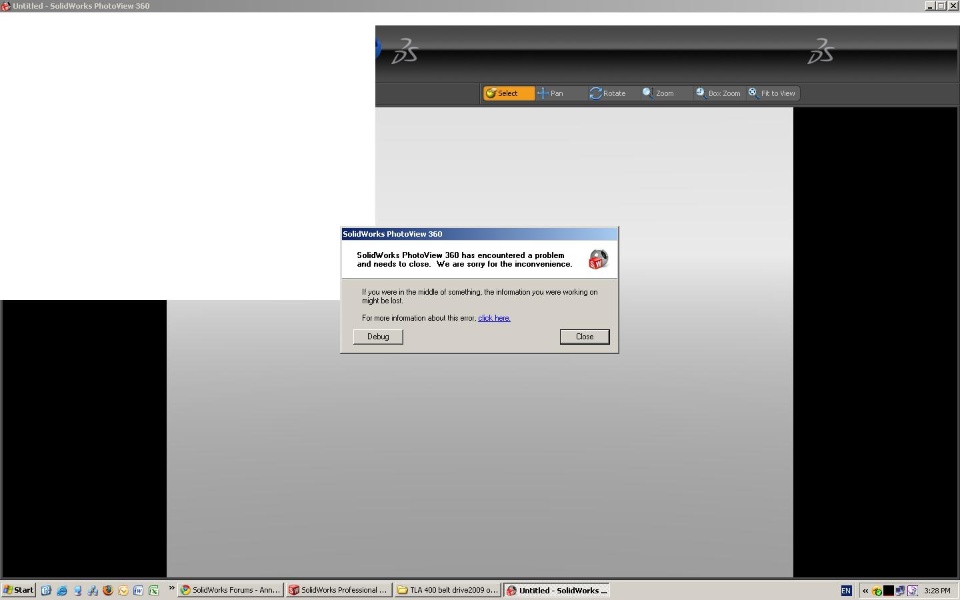960x600 pixels.
Task: Open Microsoft Word from the quick launch bar
Action: click(138, 591)
